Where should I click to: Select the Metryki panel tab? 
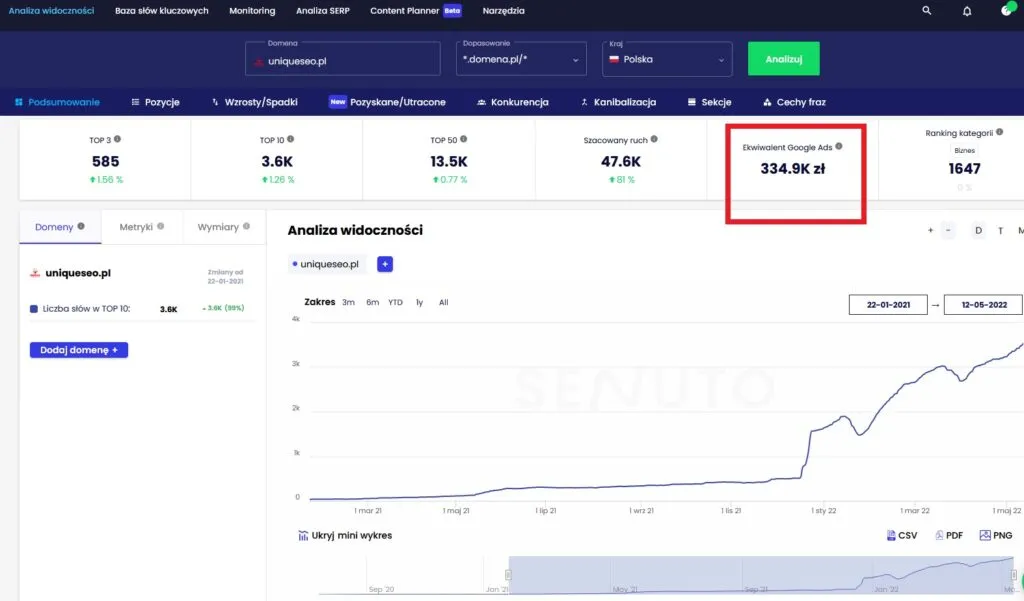coord(142,227)
